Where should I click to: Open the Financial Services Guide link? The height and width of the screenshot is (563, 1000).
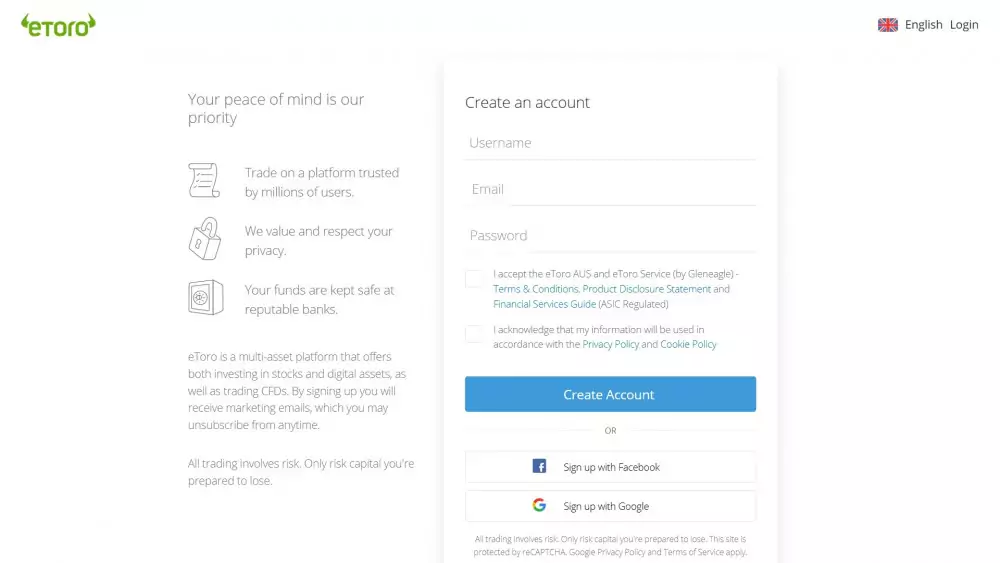click(x=544, y=304)
